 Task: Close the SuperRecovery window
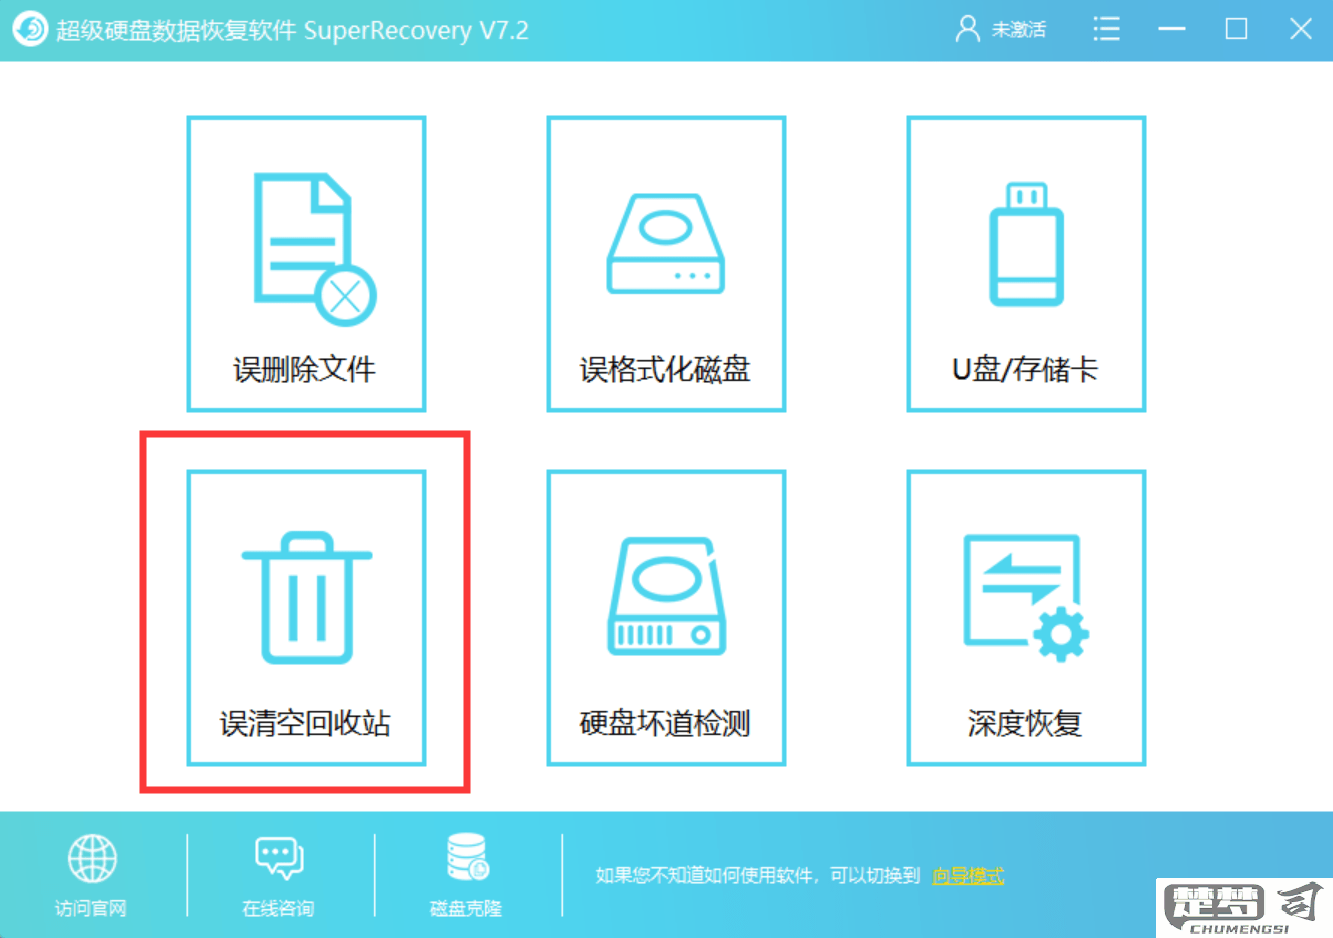tap(1300, 29)
